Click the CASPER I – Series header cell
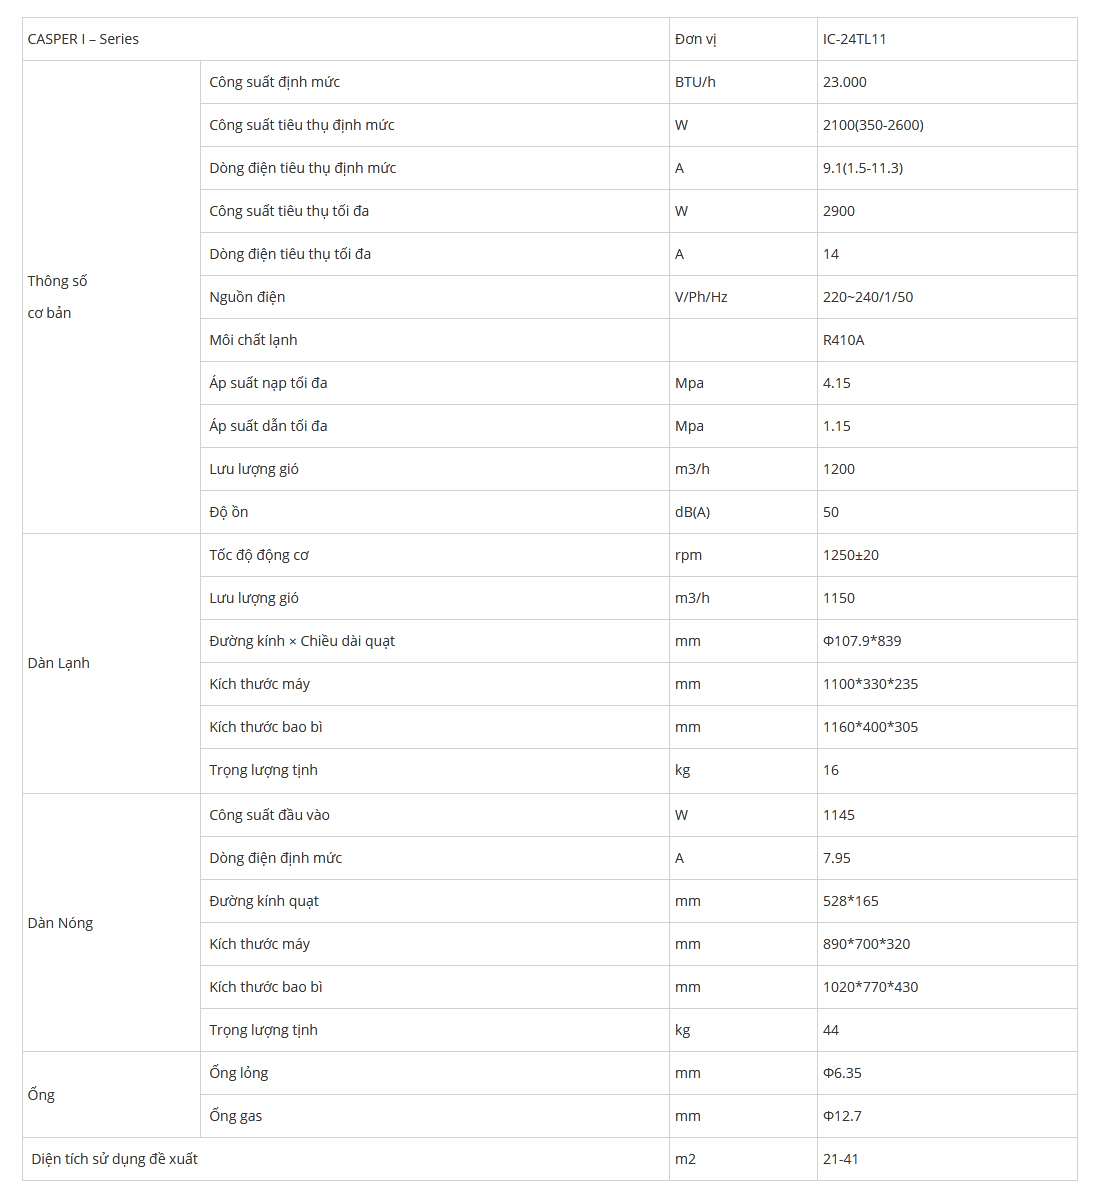1100x1204 pixels. point(346,39)
